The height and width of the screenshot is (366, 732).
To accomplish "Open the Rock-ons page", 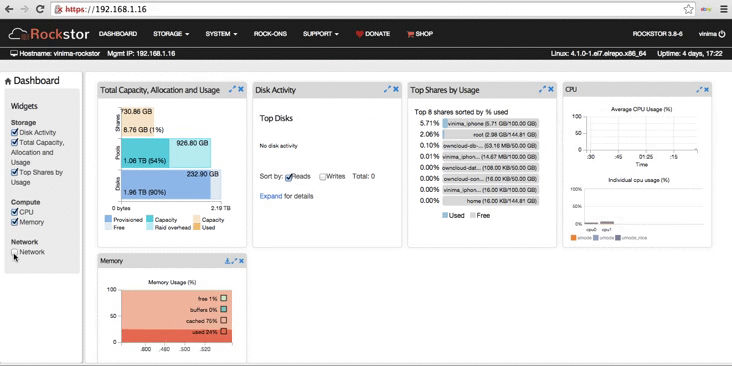I will (x=270, y=34).
